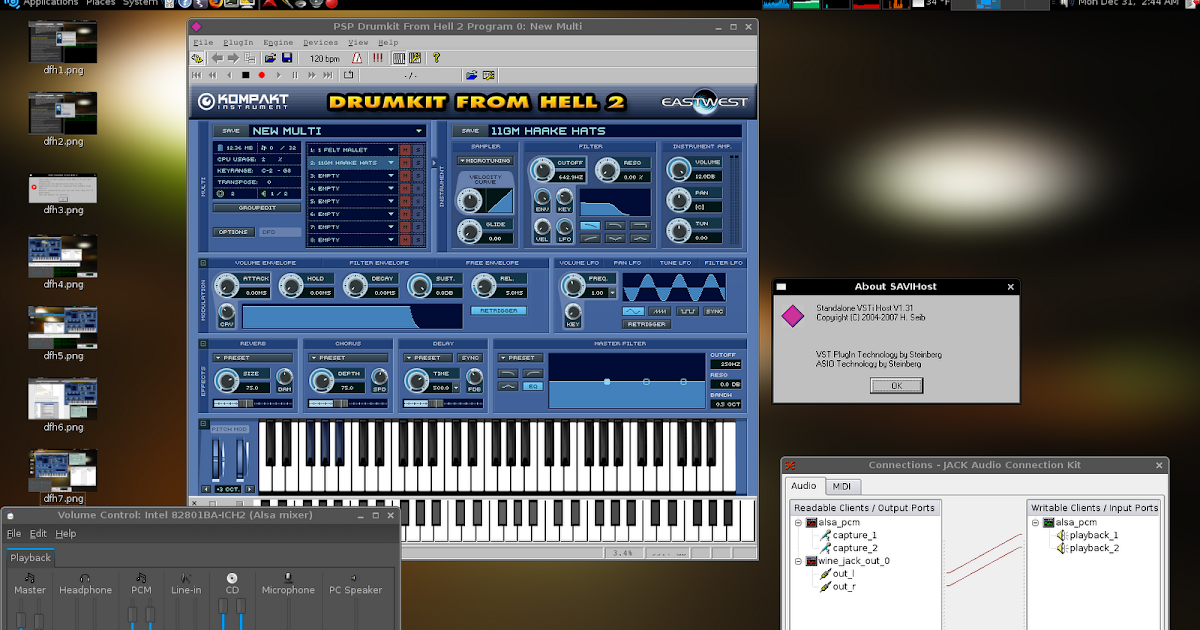1200x630 pixels.
Task: Click the piano keyboard icon on the toolbar
Action: pyautogui.click(x=399, y=58)
